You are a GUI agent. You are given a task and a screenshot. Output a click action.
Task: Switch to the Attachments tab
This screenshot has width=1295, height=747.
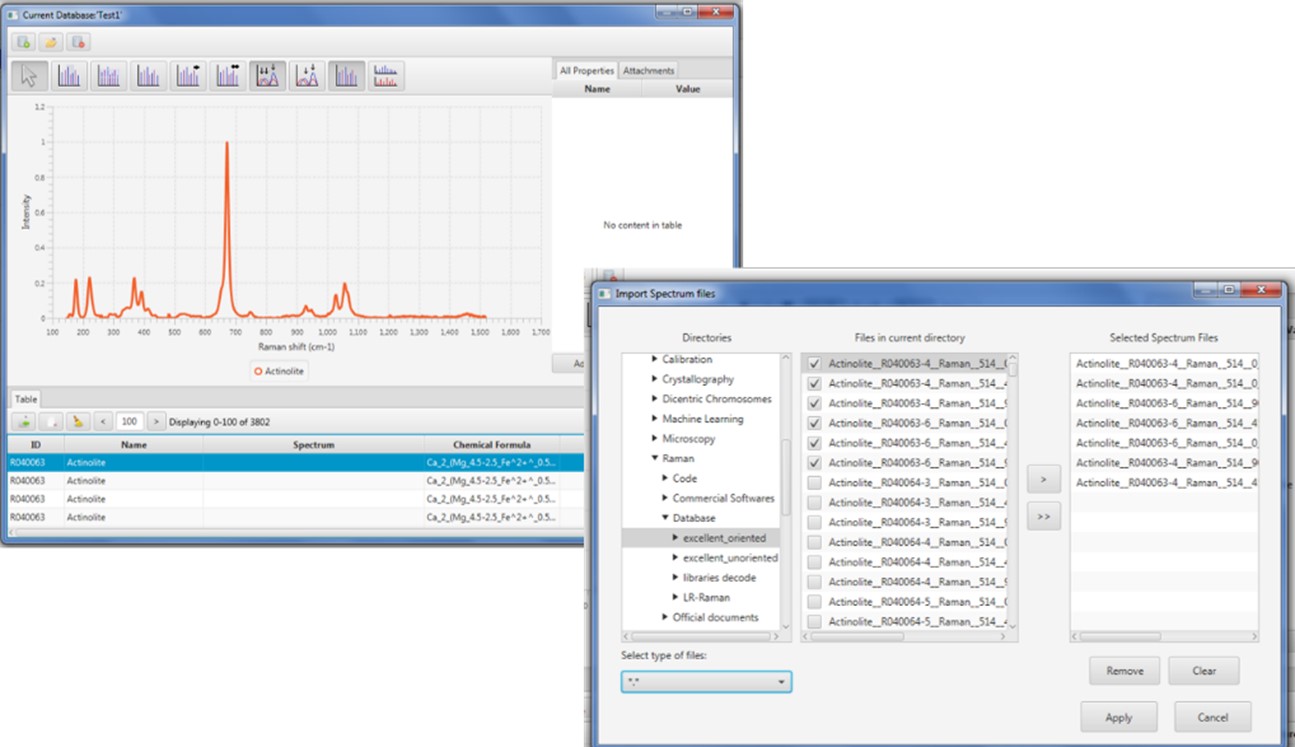(648, 70)
